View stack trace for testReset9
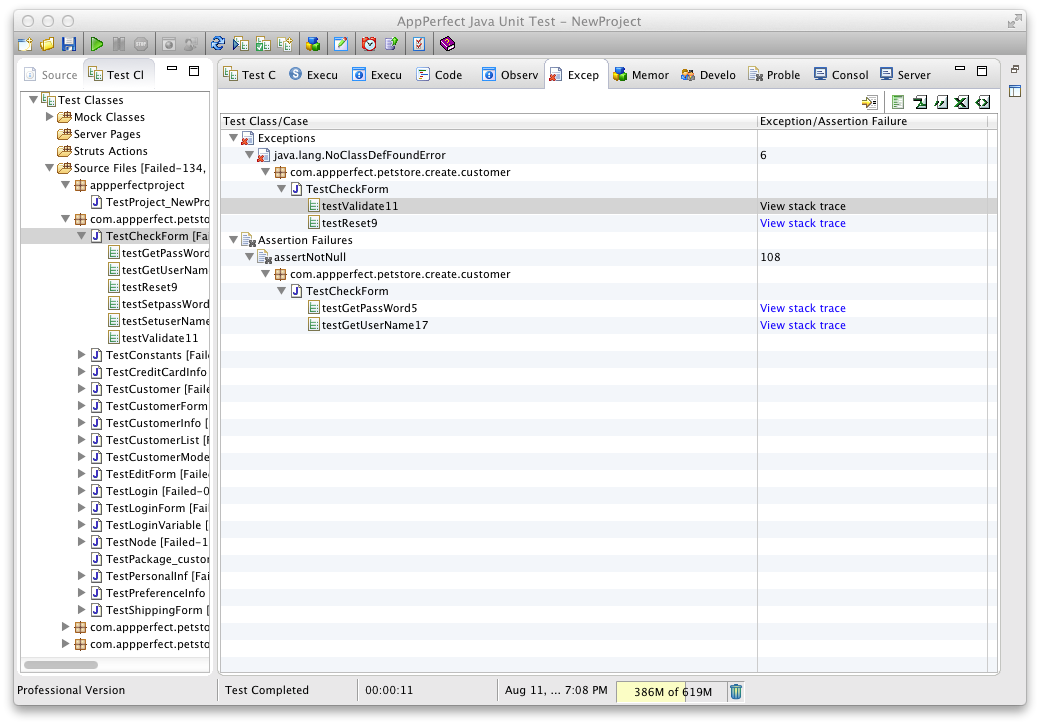This screenshot has height=725, width=1040. 803,223
